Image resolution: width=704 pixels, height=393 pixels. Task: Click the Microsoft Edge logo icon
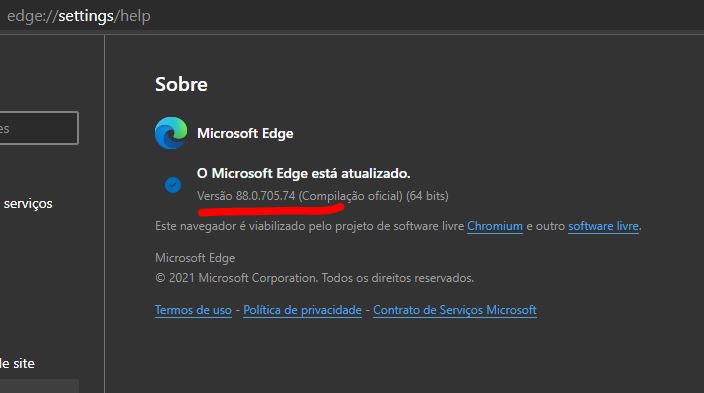pos(171,132)
